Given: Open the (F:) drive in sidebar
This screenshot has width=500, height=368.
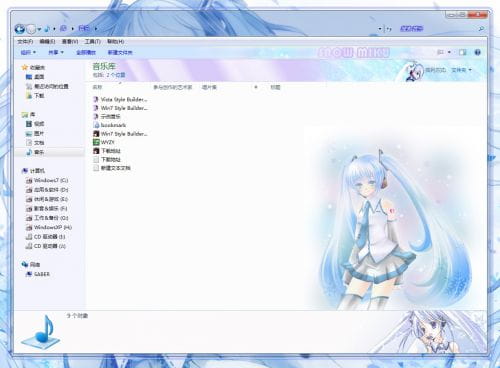Looking at the screenshot, I should pyautogui.click(x=47, y=208).
